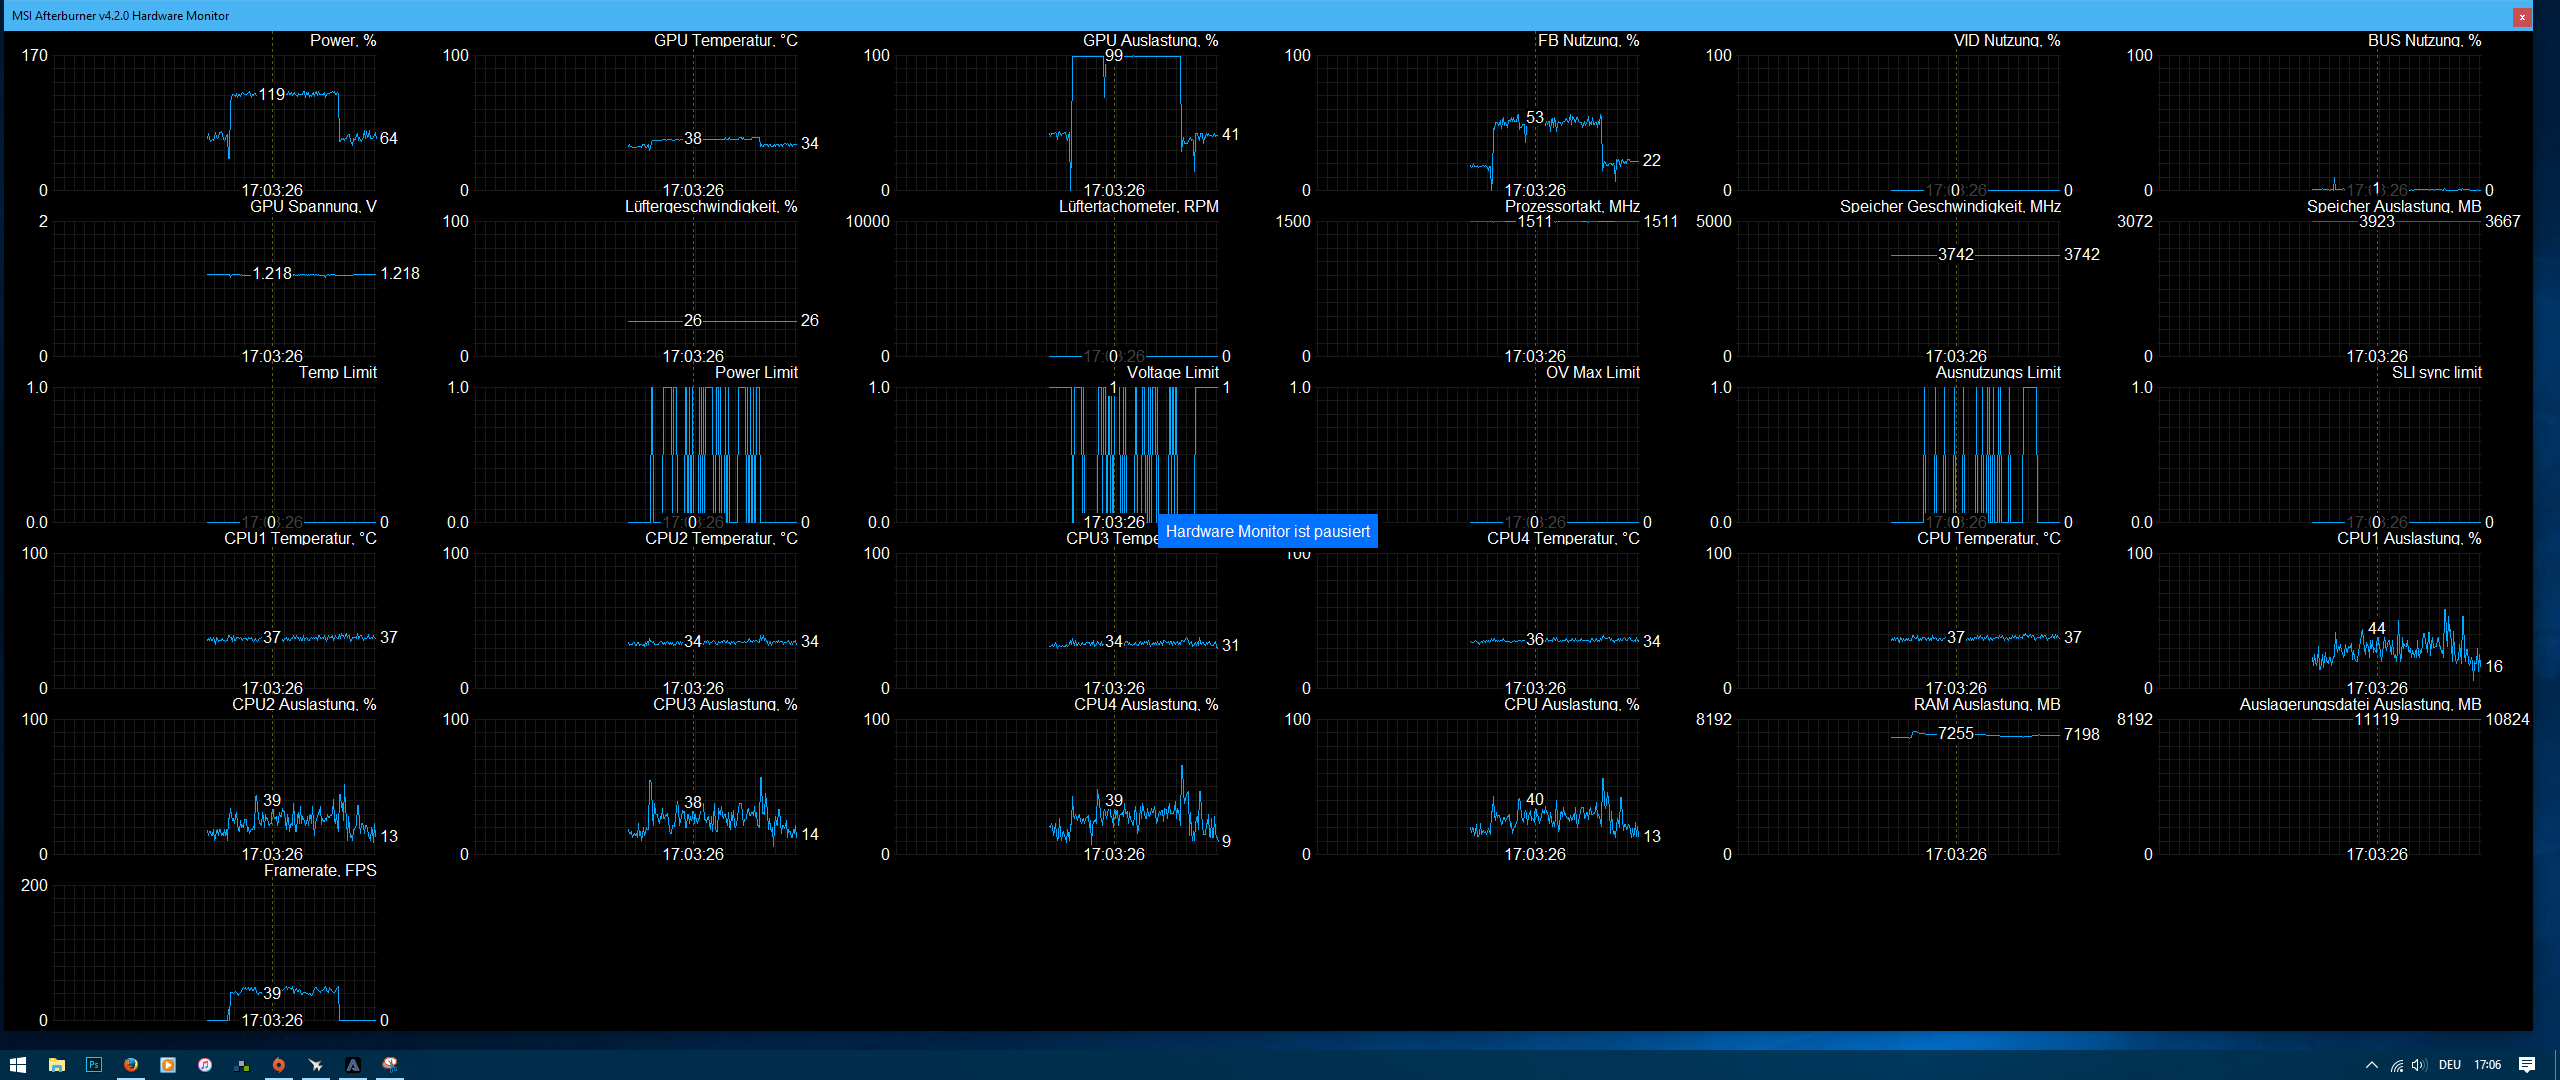Open Wi-Fi network status icon
Screen dimensions: 2560x1080
(x=2397, y=1065)
